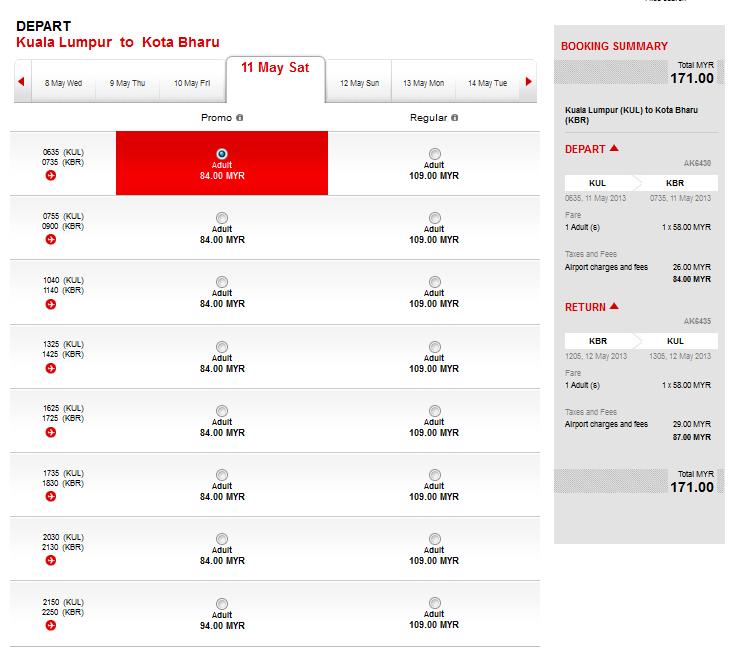Click the Promo fare info icon

239,118
